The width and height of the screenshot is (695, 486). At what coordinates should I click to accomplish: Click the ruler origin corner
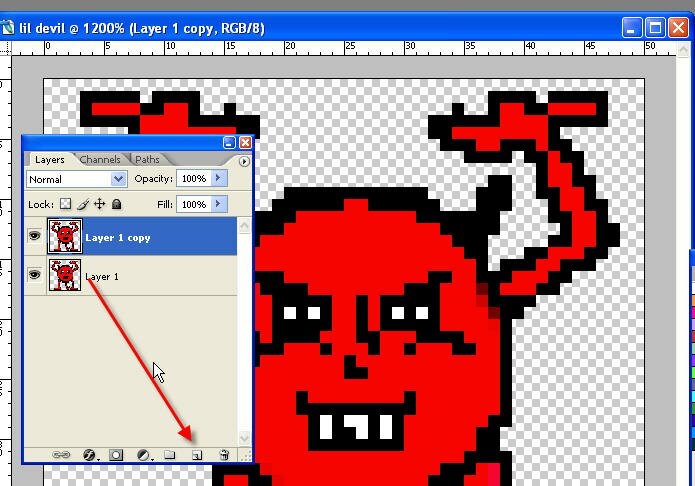click(x=5, y=48)
